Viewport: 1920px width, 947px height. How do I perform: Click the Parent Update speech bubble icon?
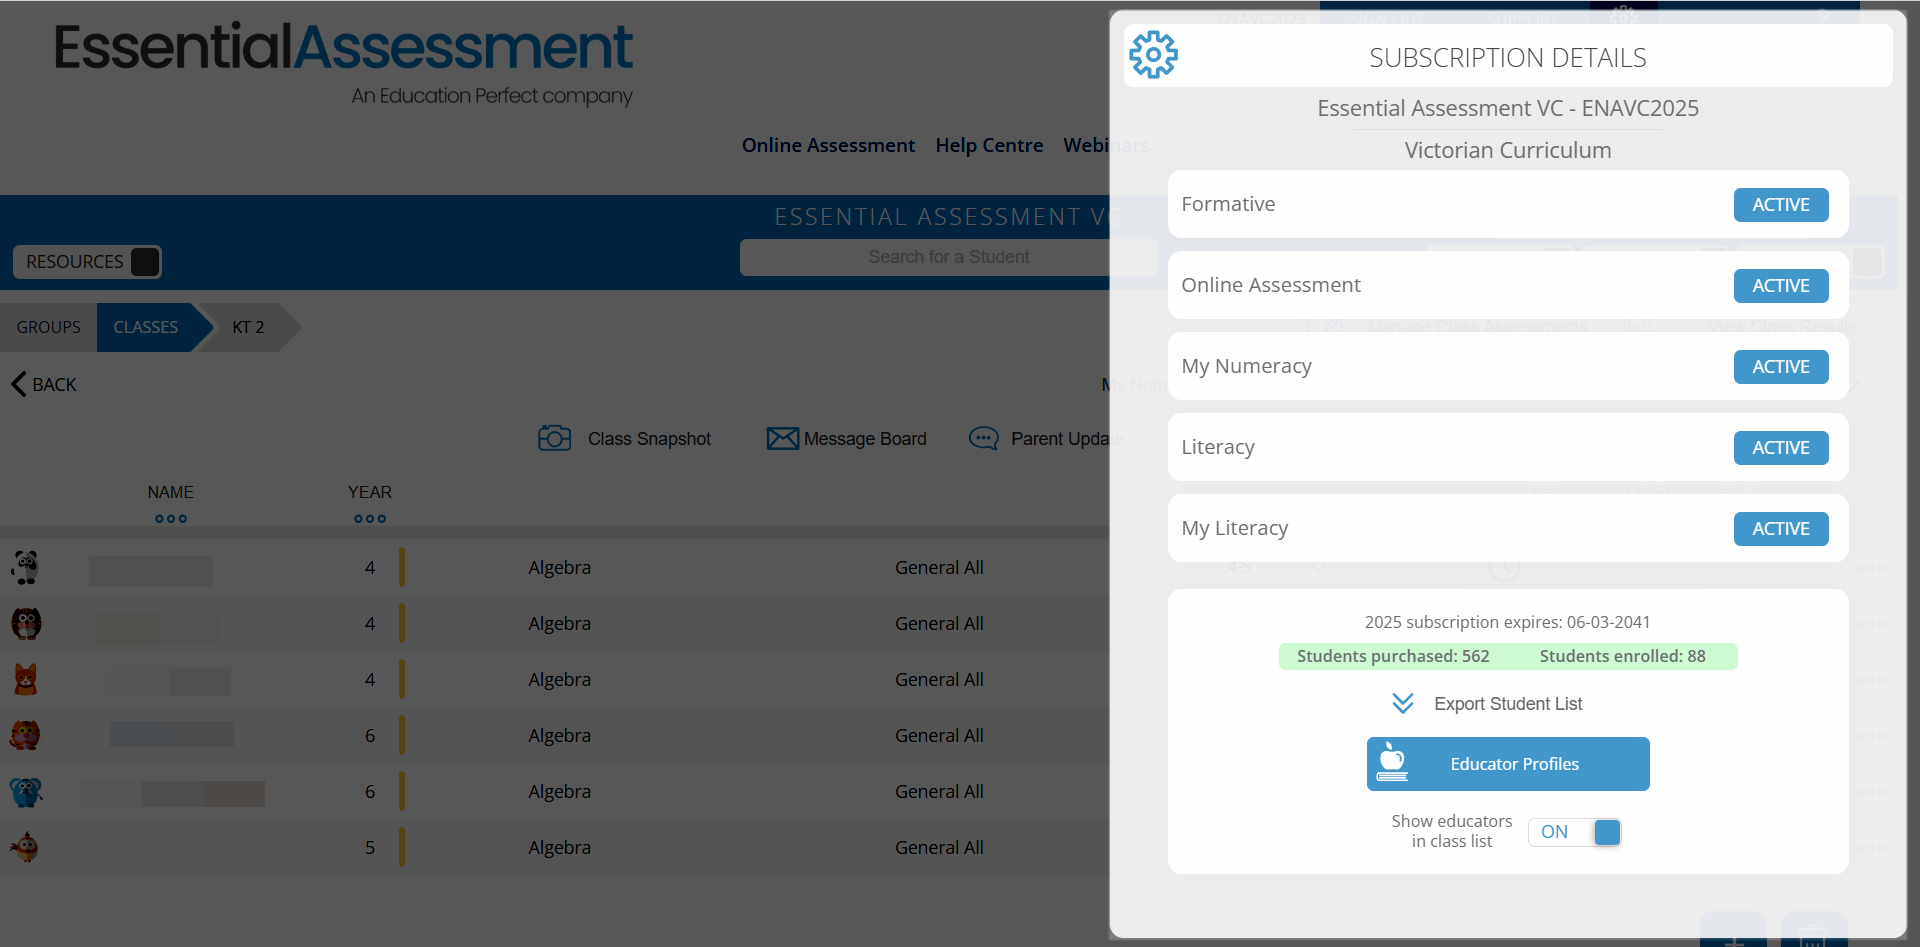984,438
